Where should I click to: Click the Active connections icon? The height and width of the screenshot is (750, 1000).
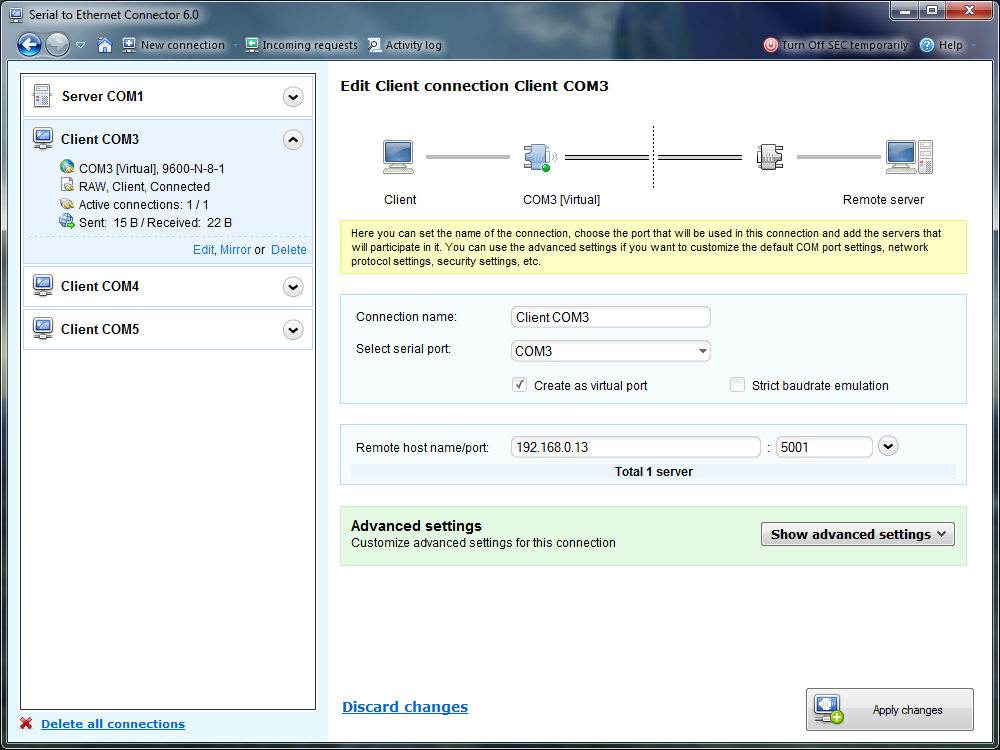tap(67, 204)
